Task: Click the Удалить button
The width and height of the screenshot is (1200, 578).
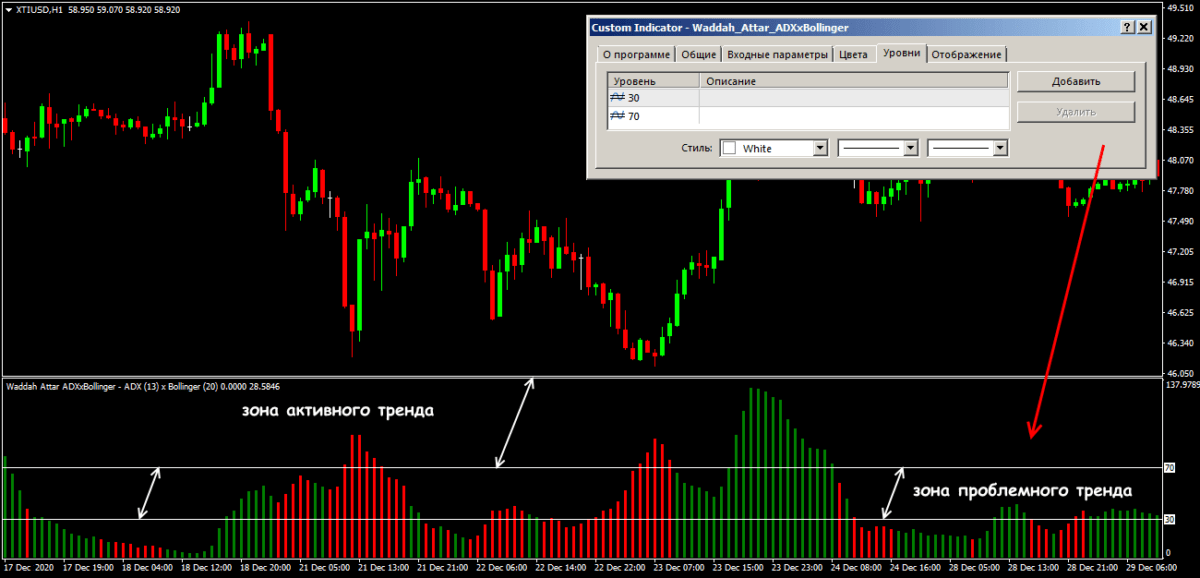Action: click(x=1075, y=112)
